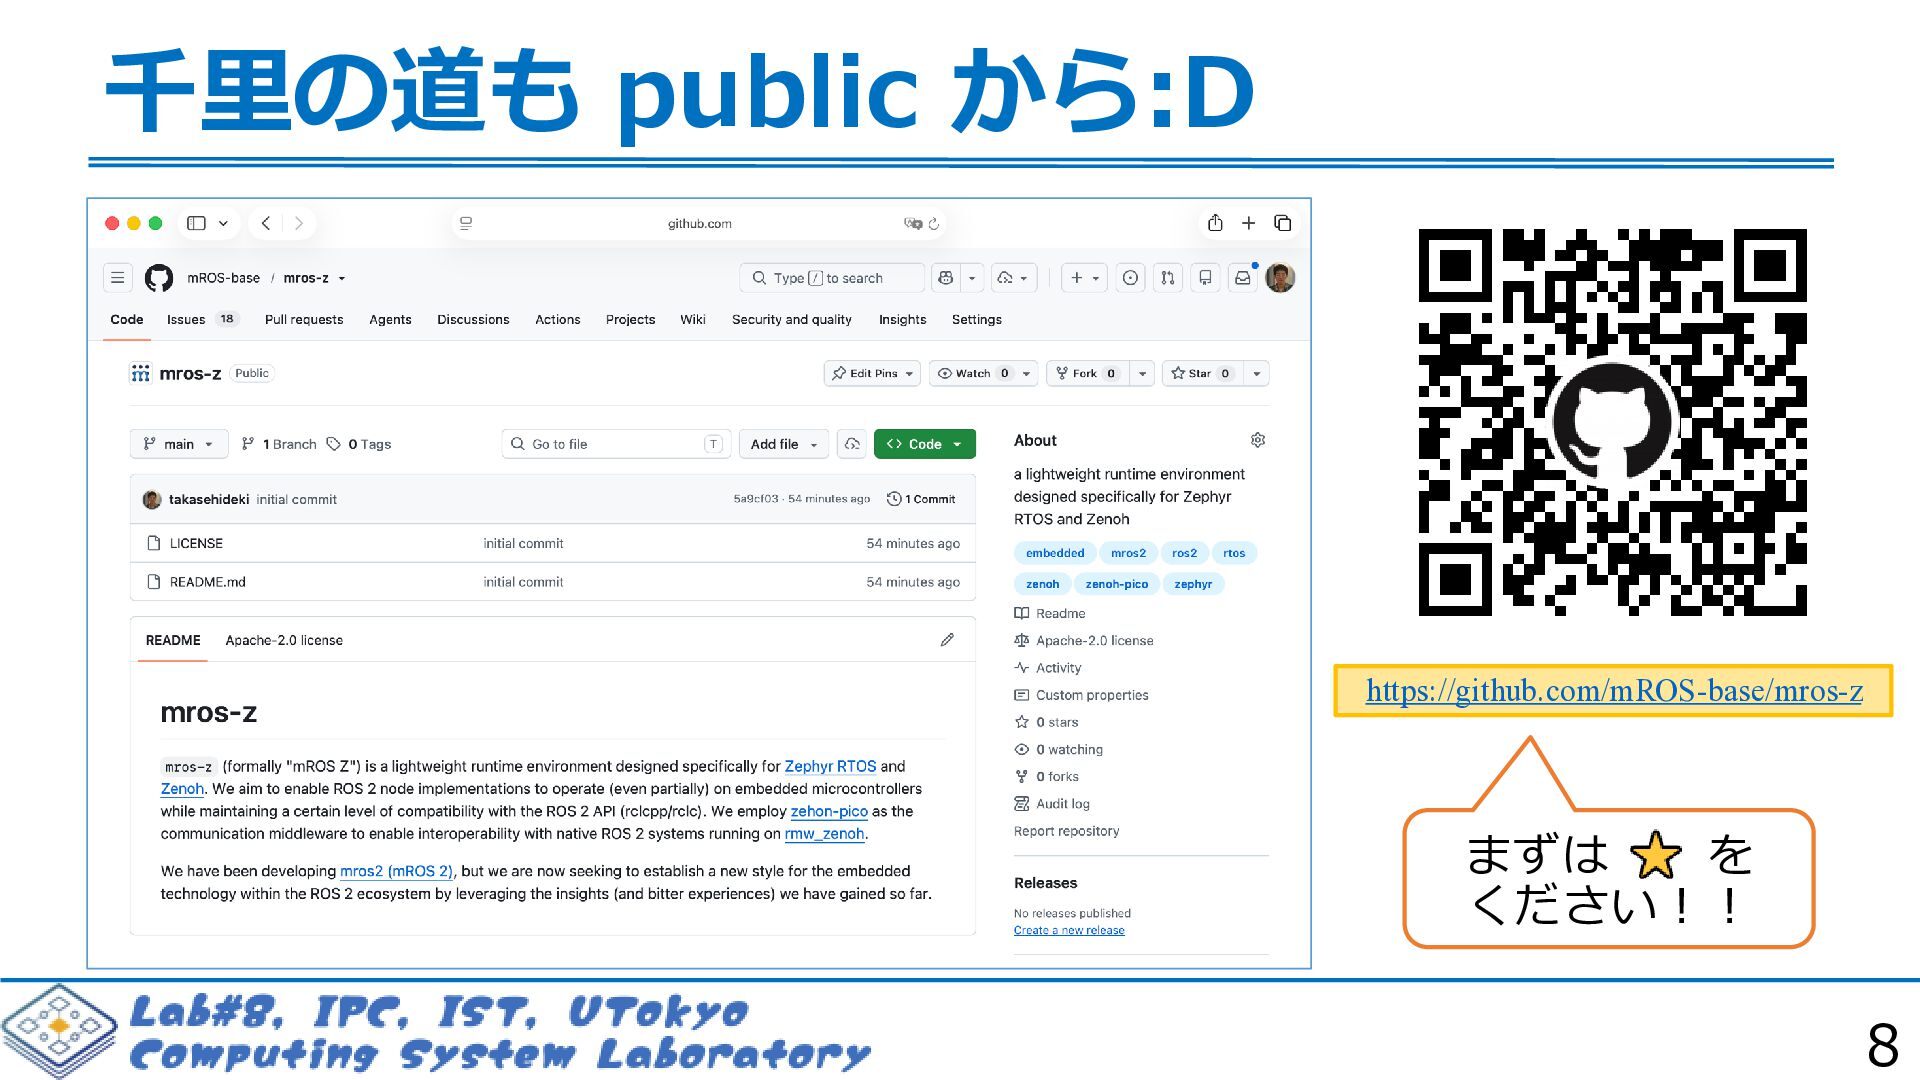Click 'Create a new release' link

point(1069,930)
